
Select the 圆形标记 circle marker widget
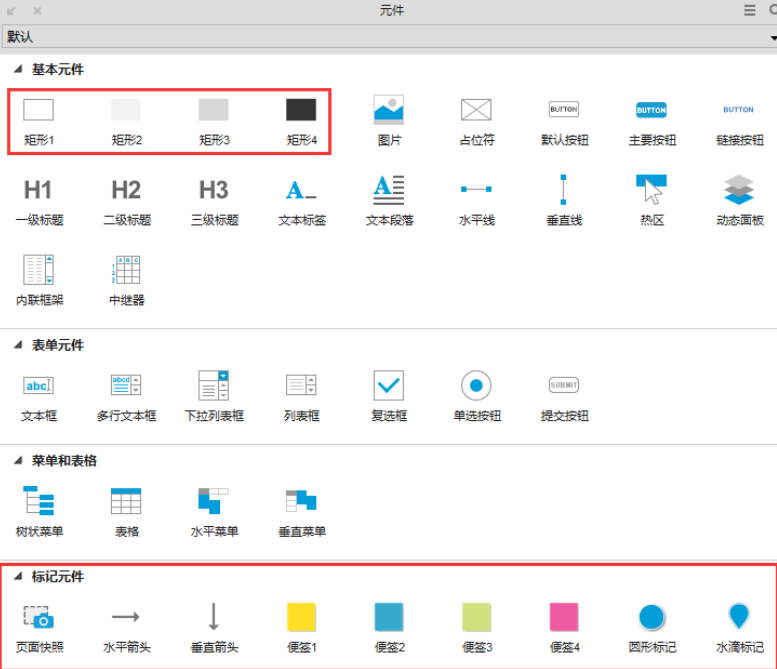(652, 629)
